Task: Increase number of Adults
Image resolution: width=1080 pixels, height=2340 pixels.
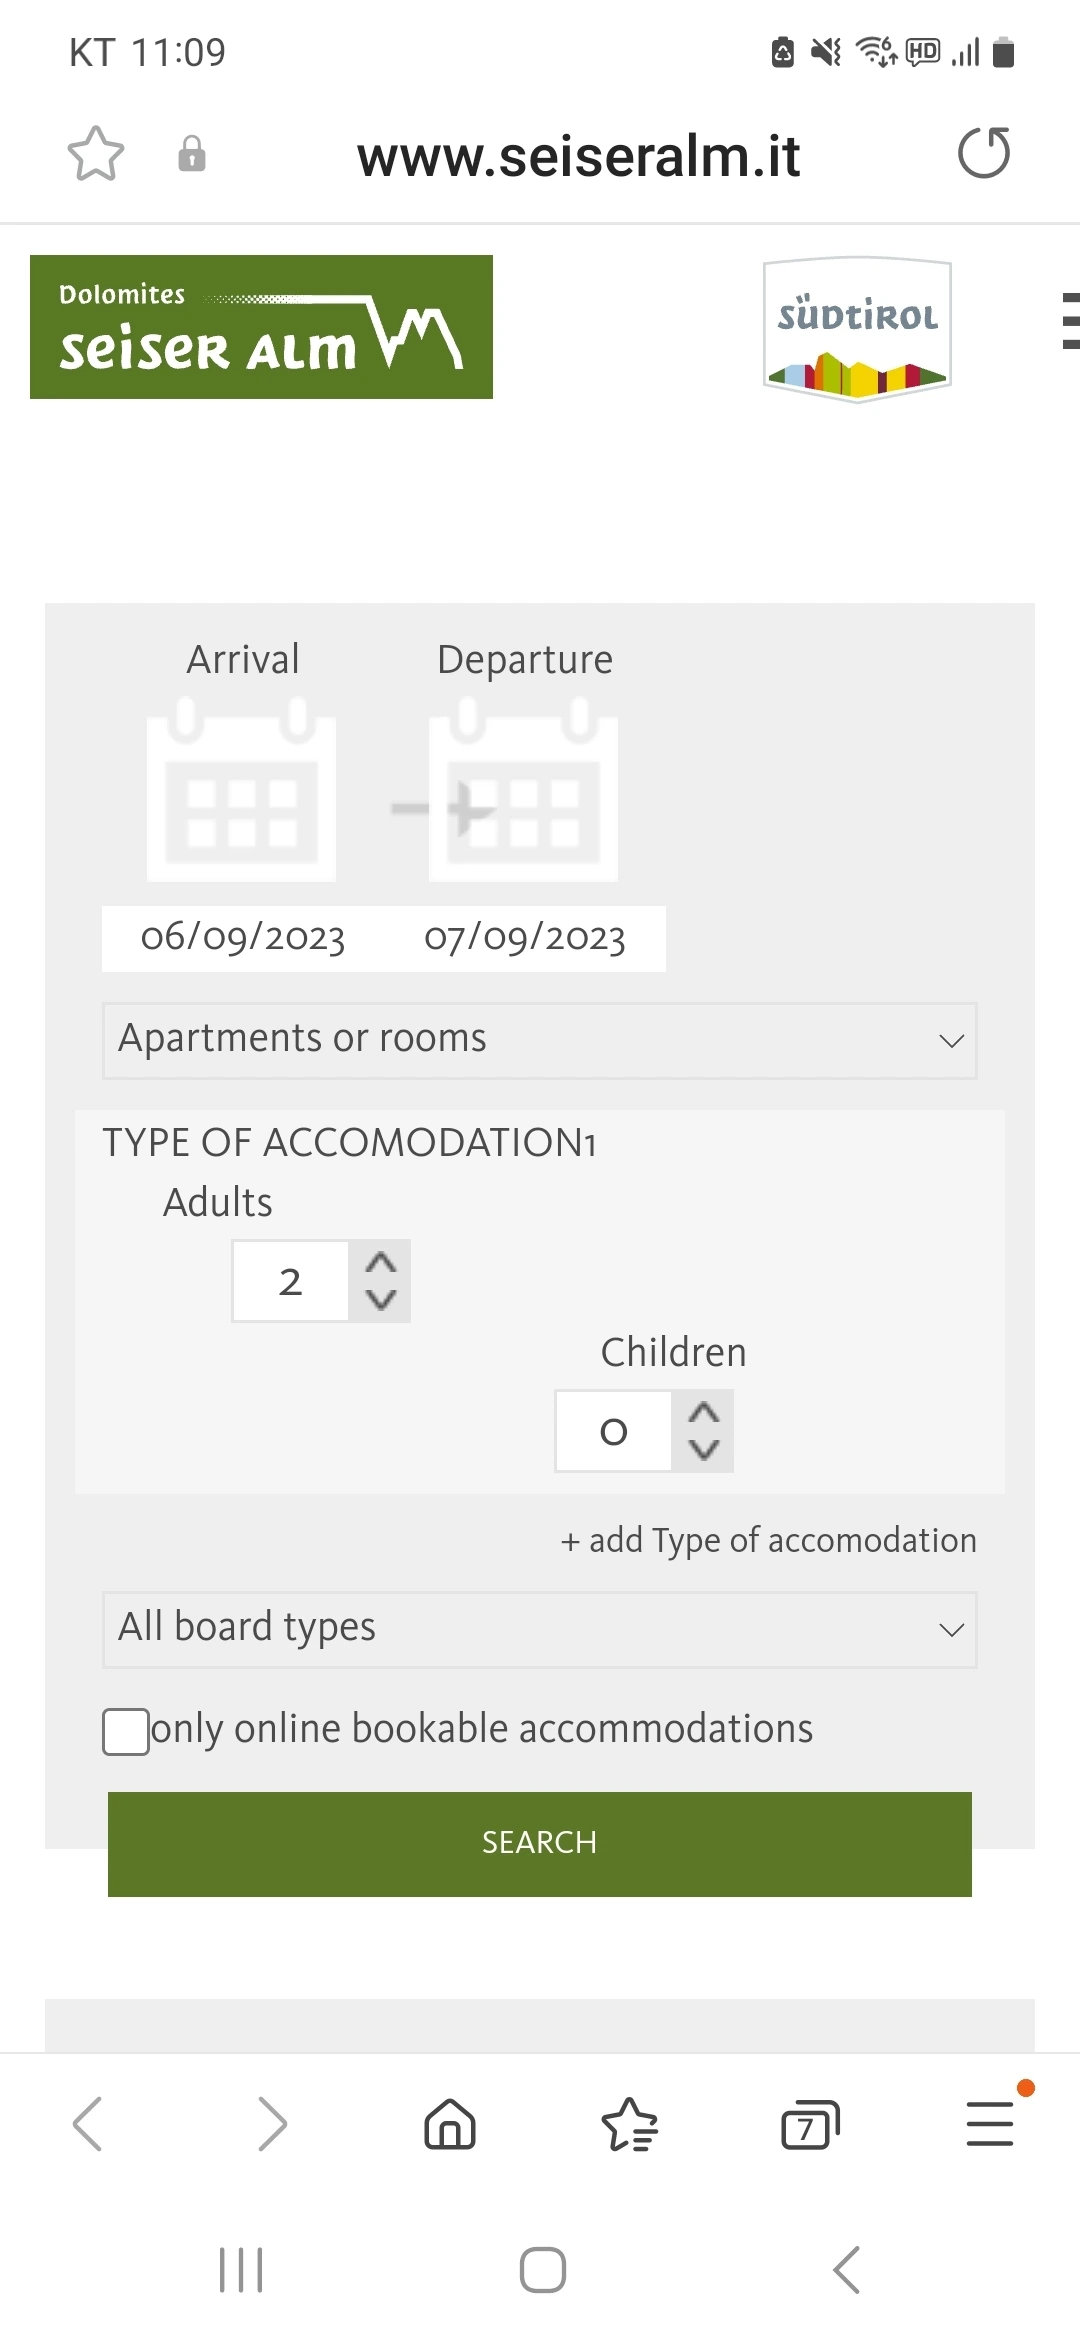Action: (381, 1263)
